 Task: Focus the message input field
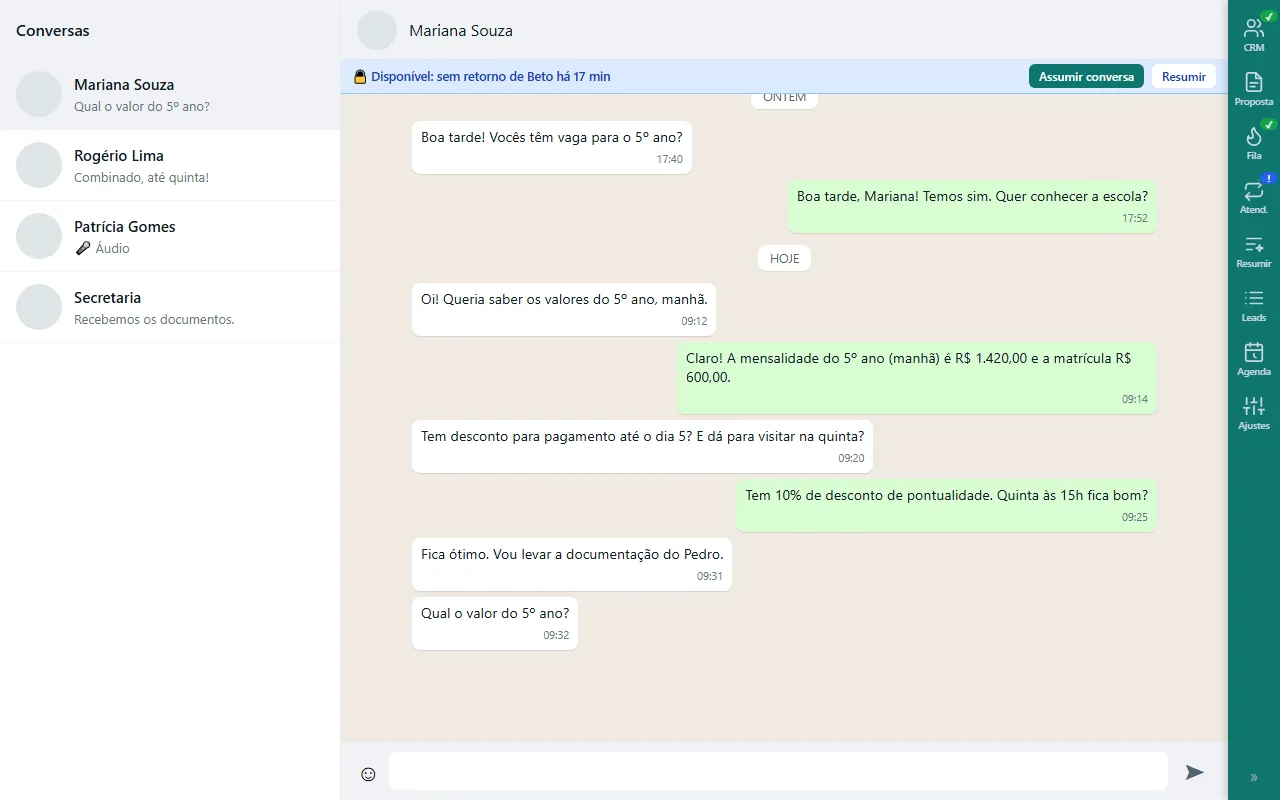pyautogui.click(x=778, y=771)
